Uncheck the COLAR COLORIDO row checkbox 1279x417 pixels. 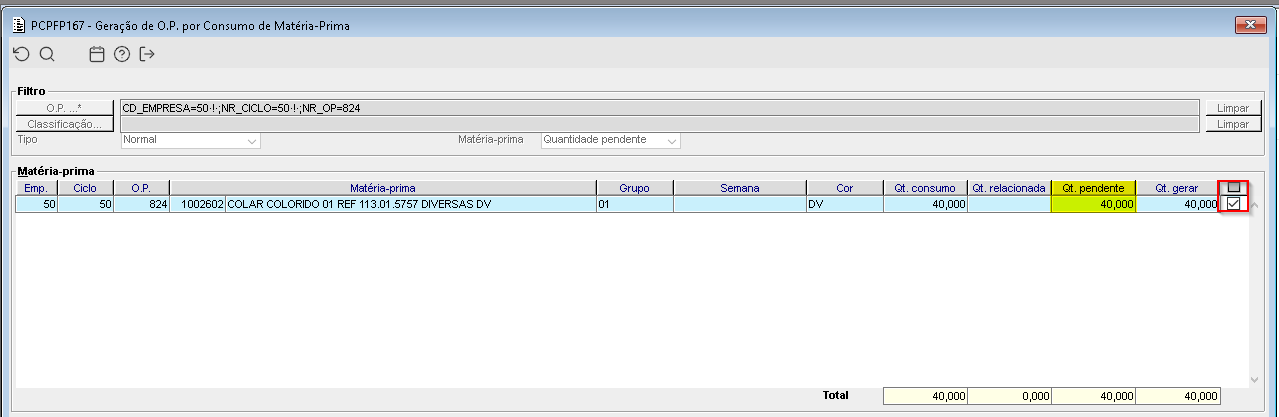coord(1234,204)
